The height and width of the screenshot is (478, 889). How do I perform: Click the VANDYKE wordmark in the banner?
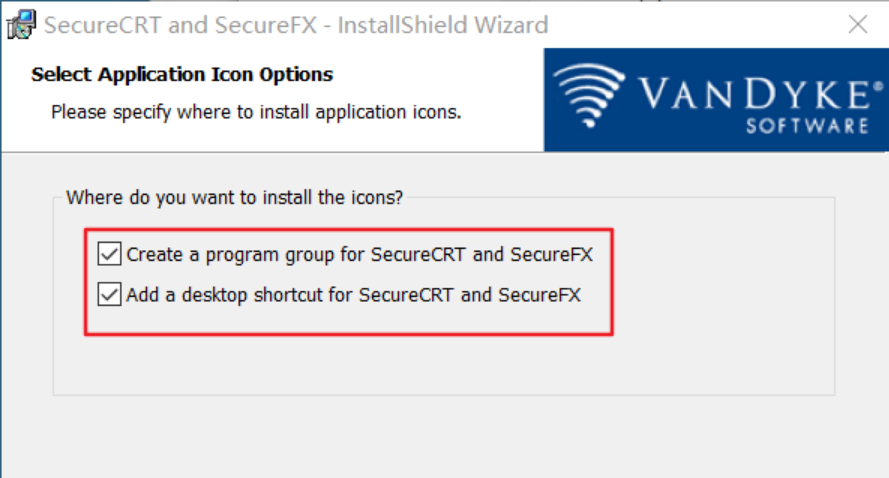tap(752, 95)
